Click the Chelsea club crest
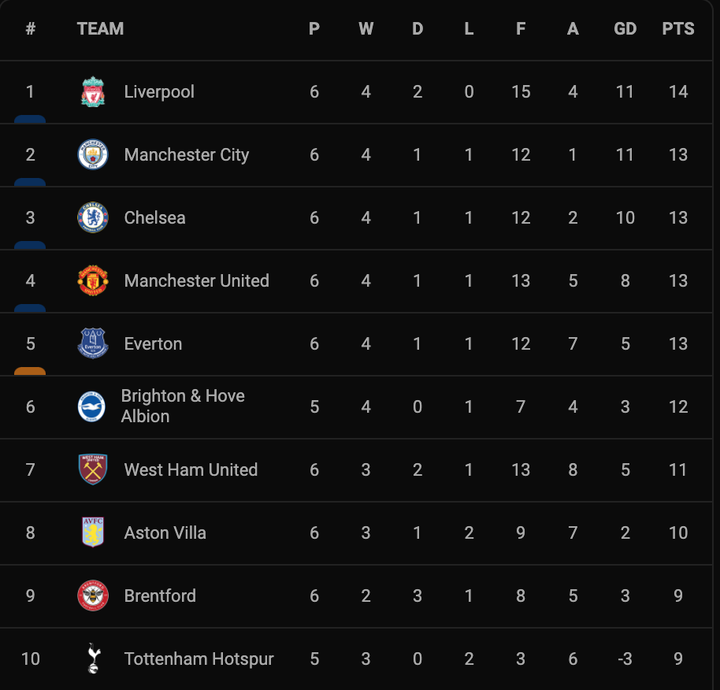This screenshot has width=720, height=690. [x=93, y=218]
